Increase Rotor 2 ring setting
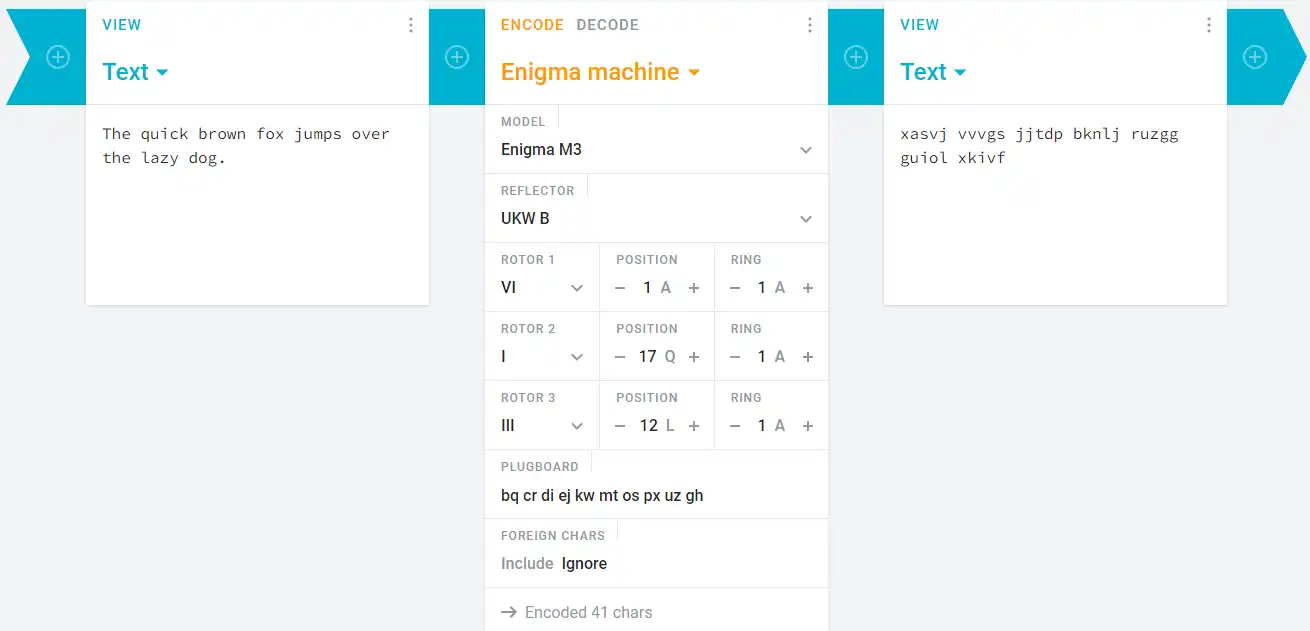This screenshot has width=1310, height=631. pyautogui.click(x=808, y=357)
